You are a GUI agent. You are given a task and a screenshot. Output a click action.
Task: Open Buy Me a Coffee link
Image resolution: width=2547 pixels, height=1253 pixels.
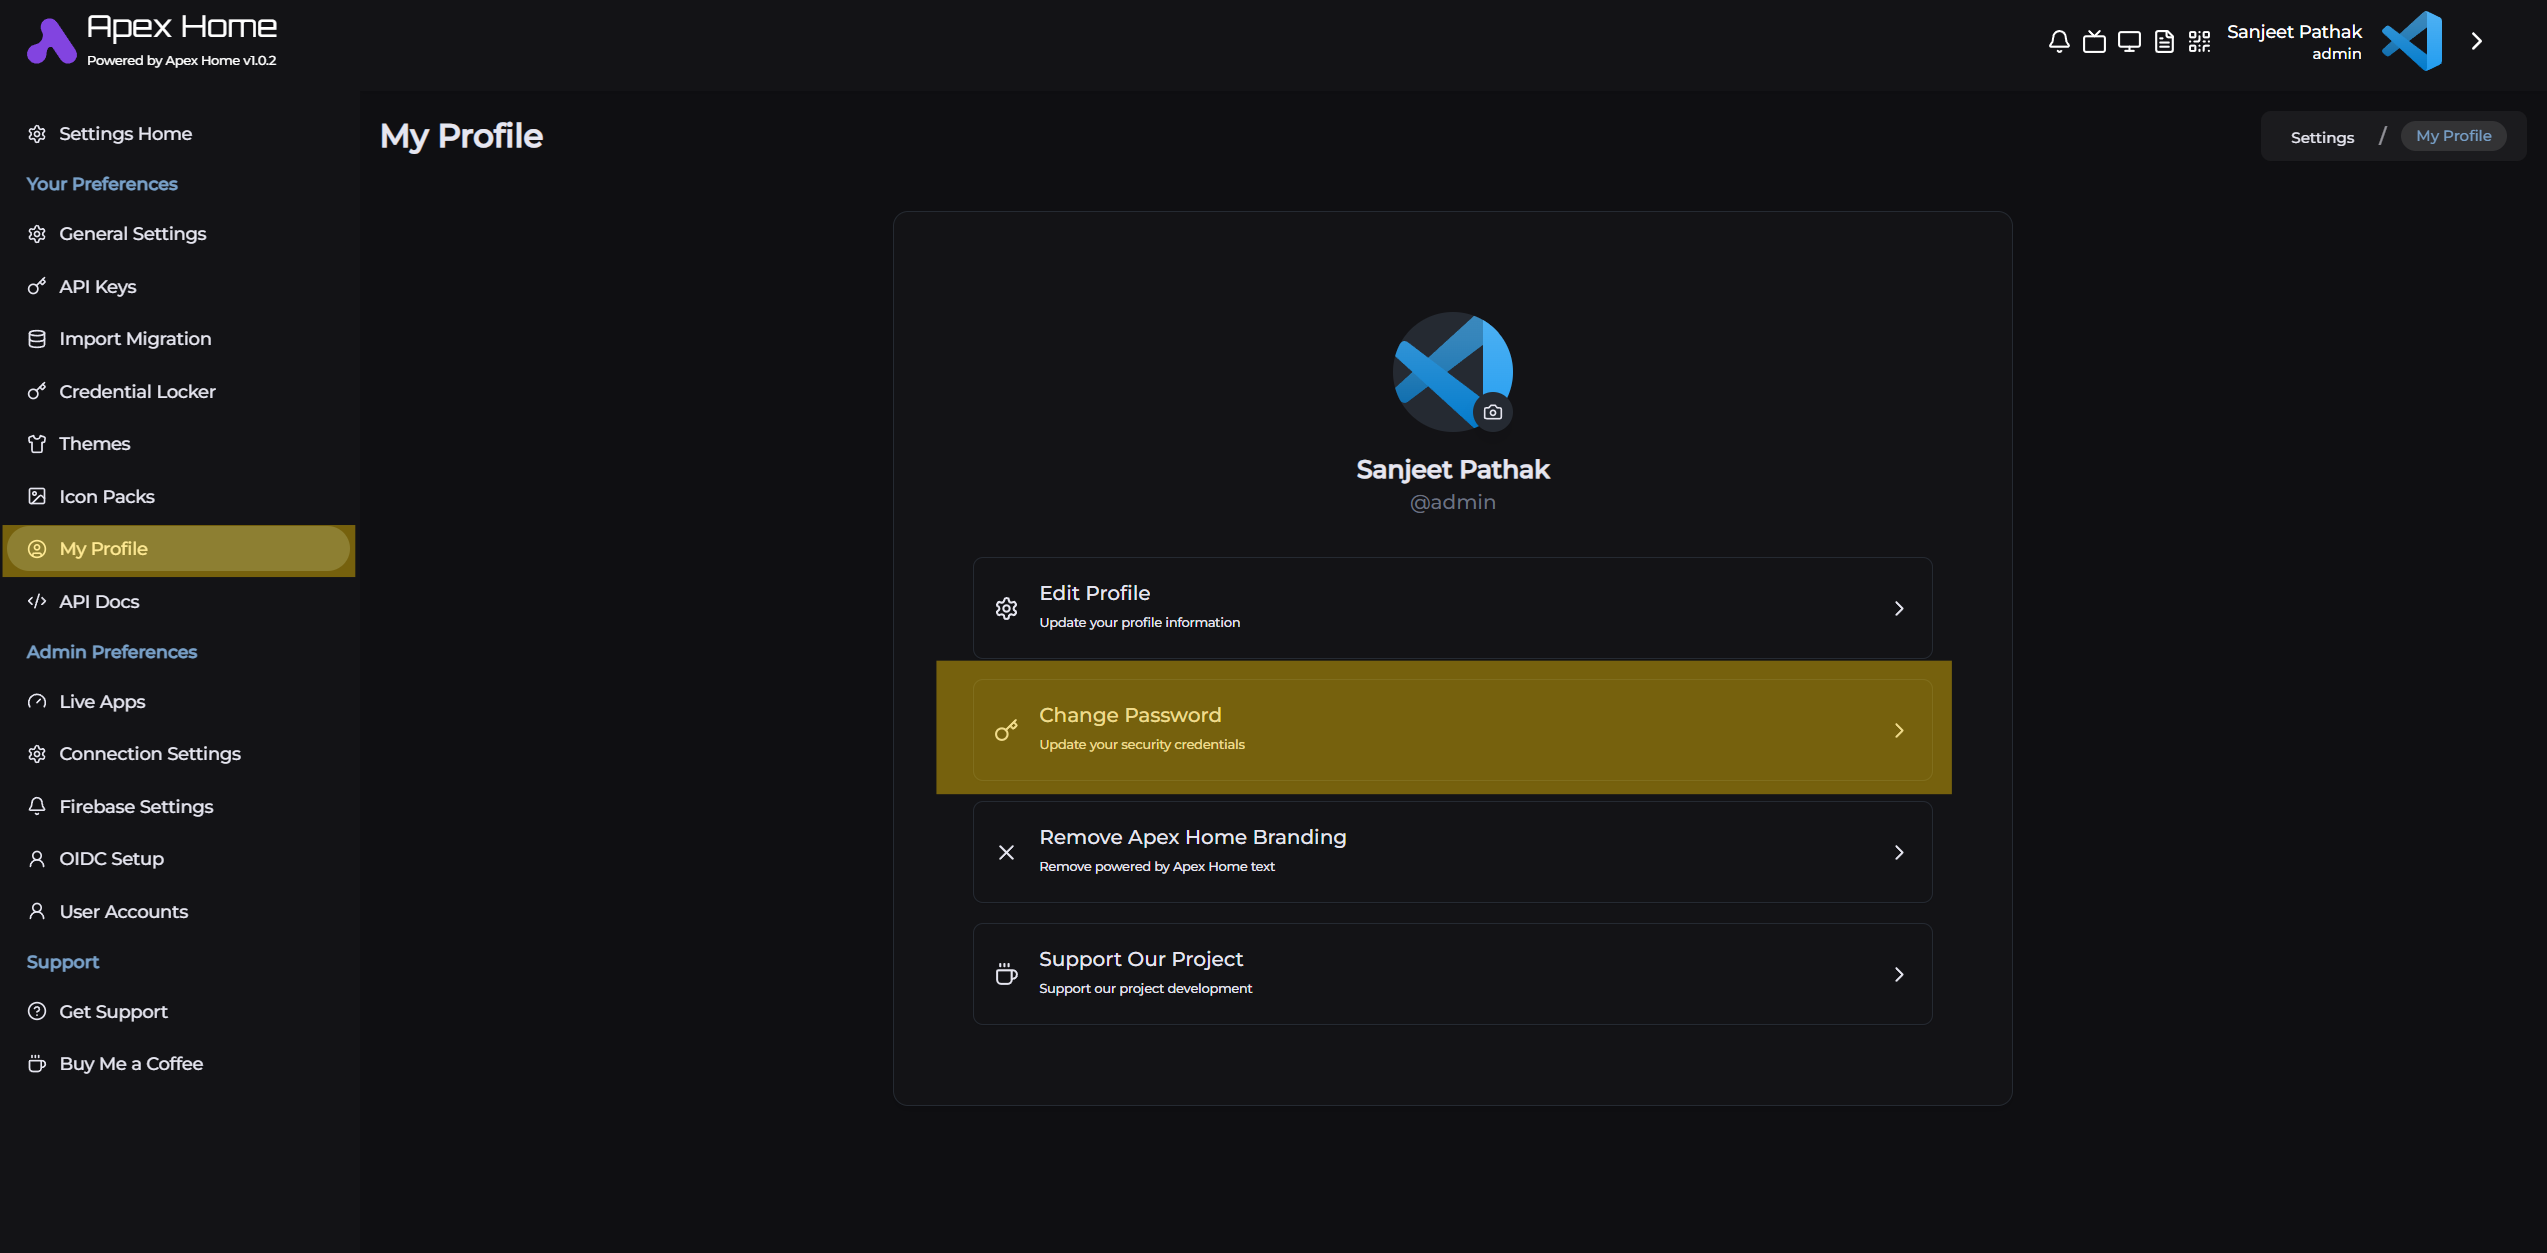point(130,1064)
